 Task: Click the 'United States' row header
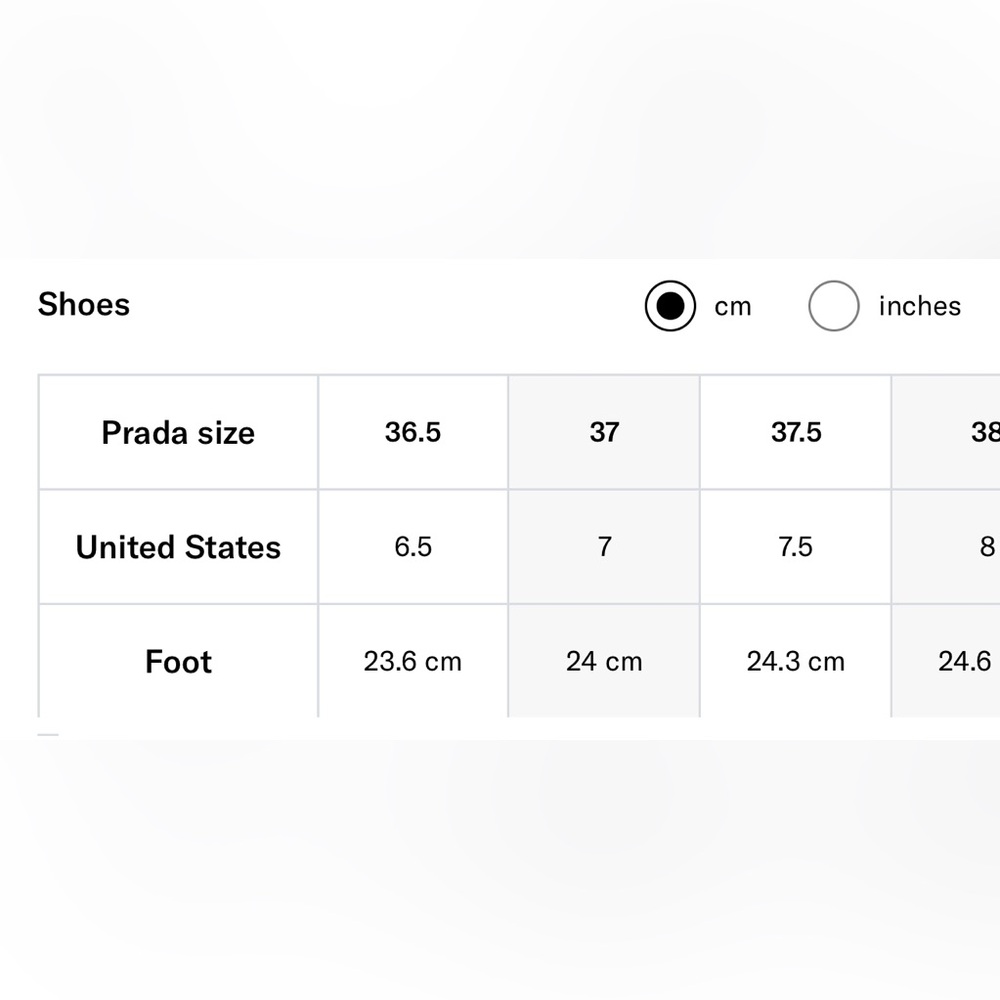pos(178,547)
